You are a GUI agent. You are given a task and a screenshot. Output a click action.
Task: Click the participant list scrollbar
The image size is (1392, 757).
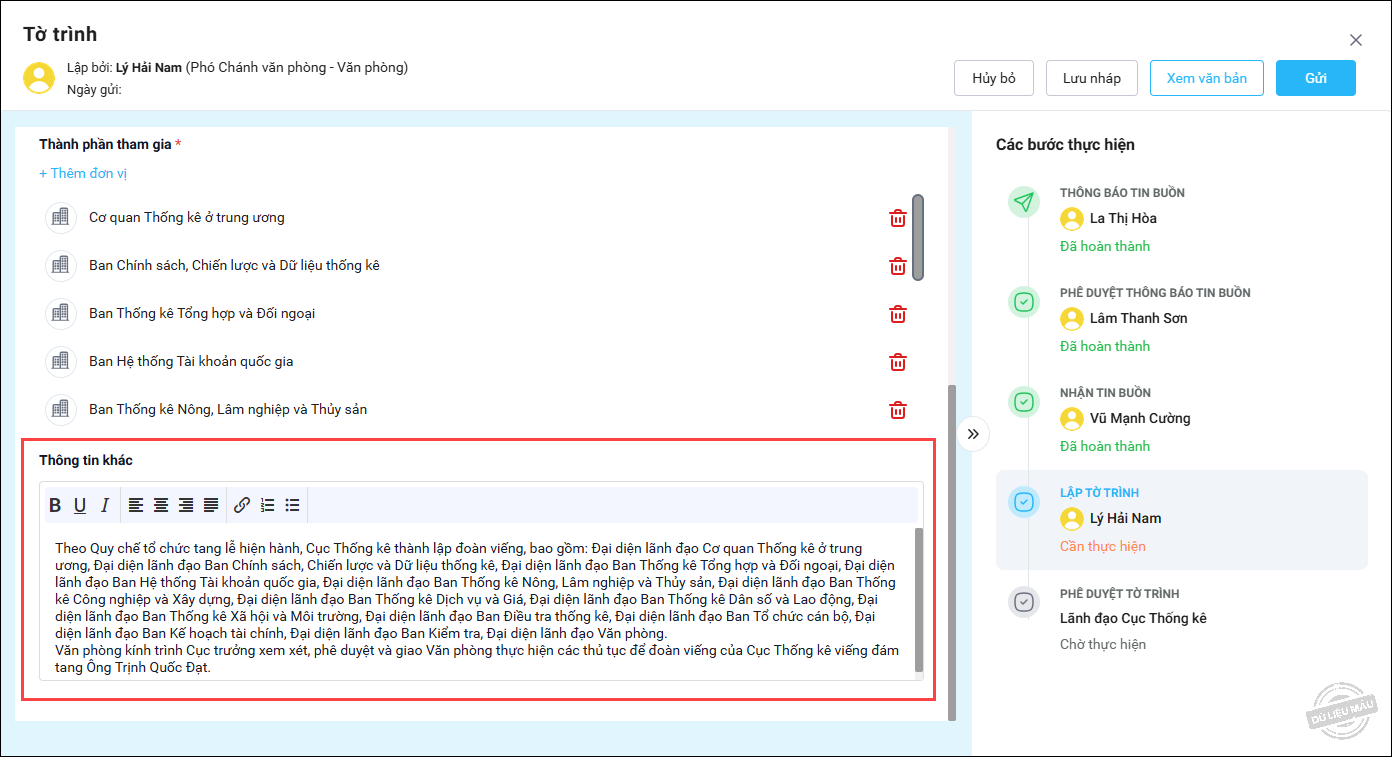coord(917,237)
